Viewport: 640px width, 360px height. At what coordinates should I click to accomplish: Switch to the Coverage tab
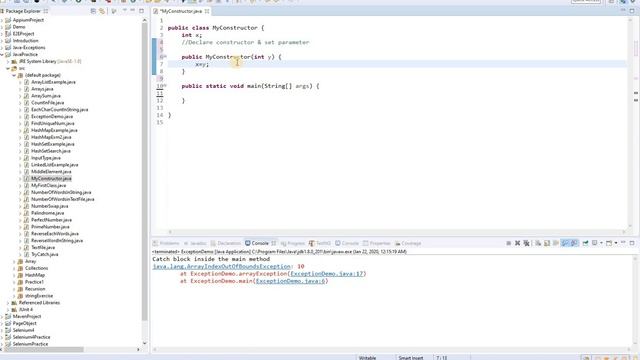[408, 243]
